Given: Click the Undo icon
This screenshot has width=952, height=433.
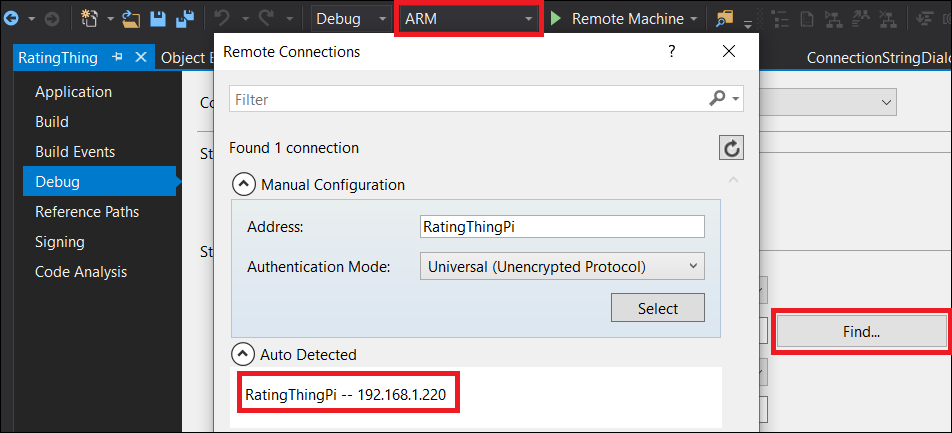Looking at the screenshot, I should (223, 19).
